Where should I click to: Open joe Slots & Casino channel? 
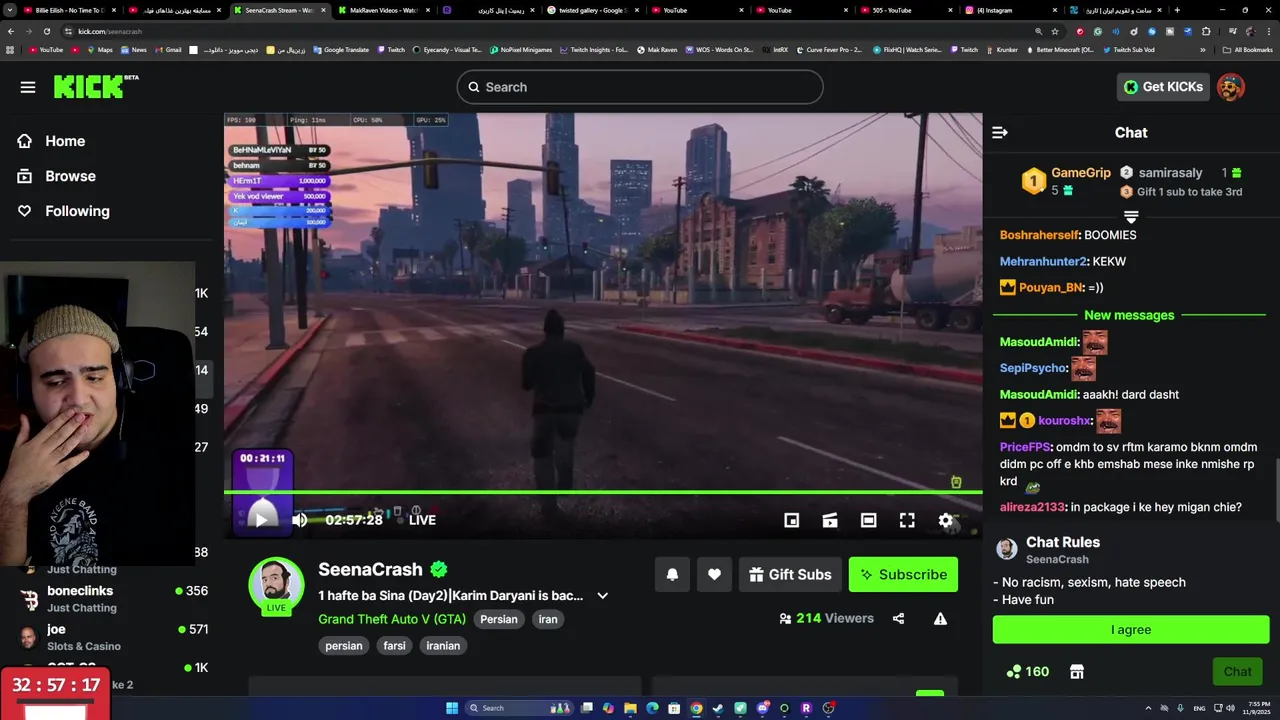(113, 637)
